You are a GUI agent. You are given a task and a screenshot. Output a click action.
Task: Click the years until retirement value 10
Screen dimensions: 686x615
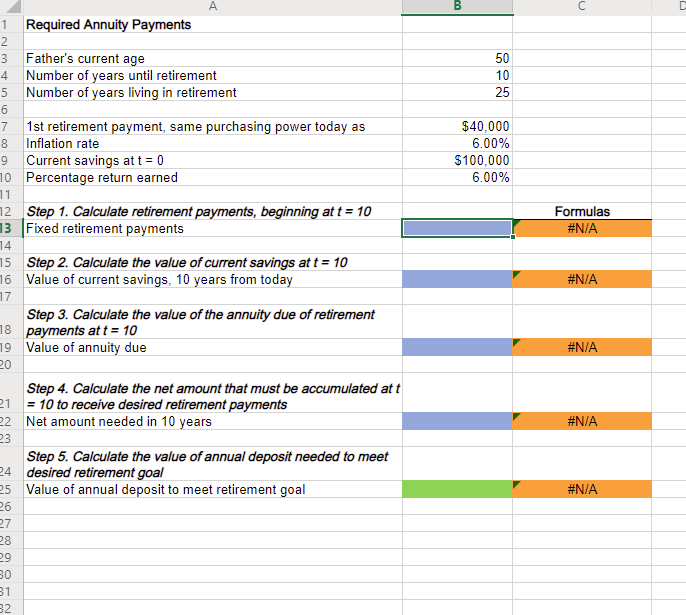pyautogui.click(x=457, y=75)
